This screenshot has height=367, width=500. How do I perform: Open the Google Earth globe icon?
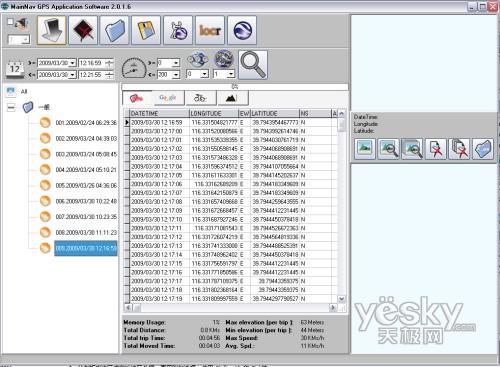[x=242, y=30]
